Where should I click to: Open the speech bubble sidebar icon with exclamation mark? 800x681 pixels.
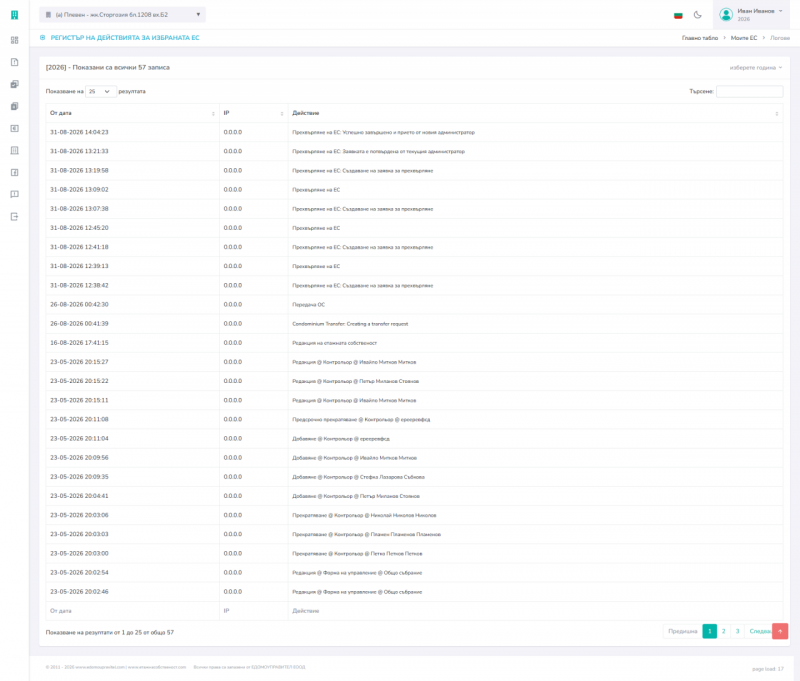[14, 194]
